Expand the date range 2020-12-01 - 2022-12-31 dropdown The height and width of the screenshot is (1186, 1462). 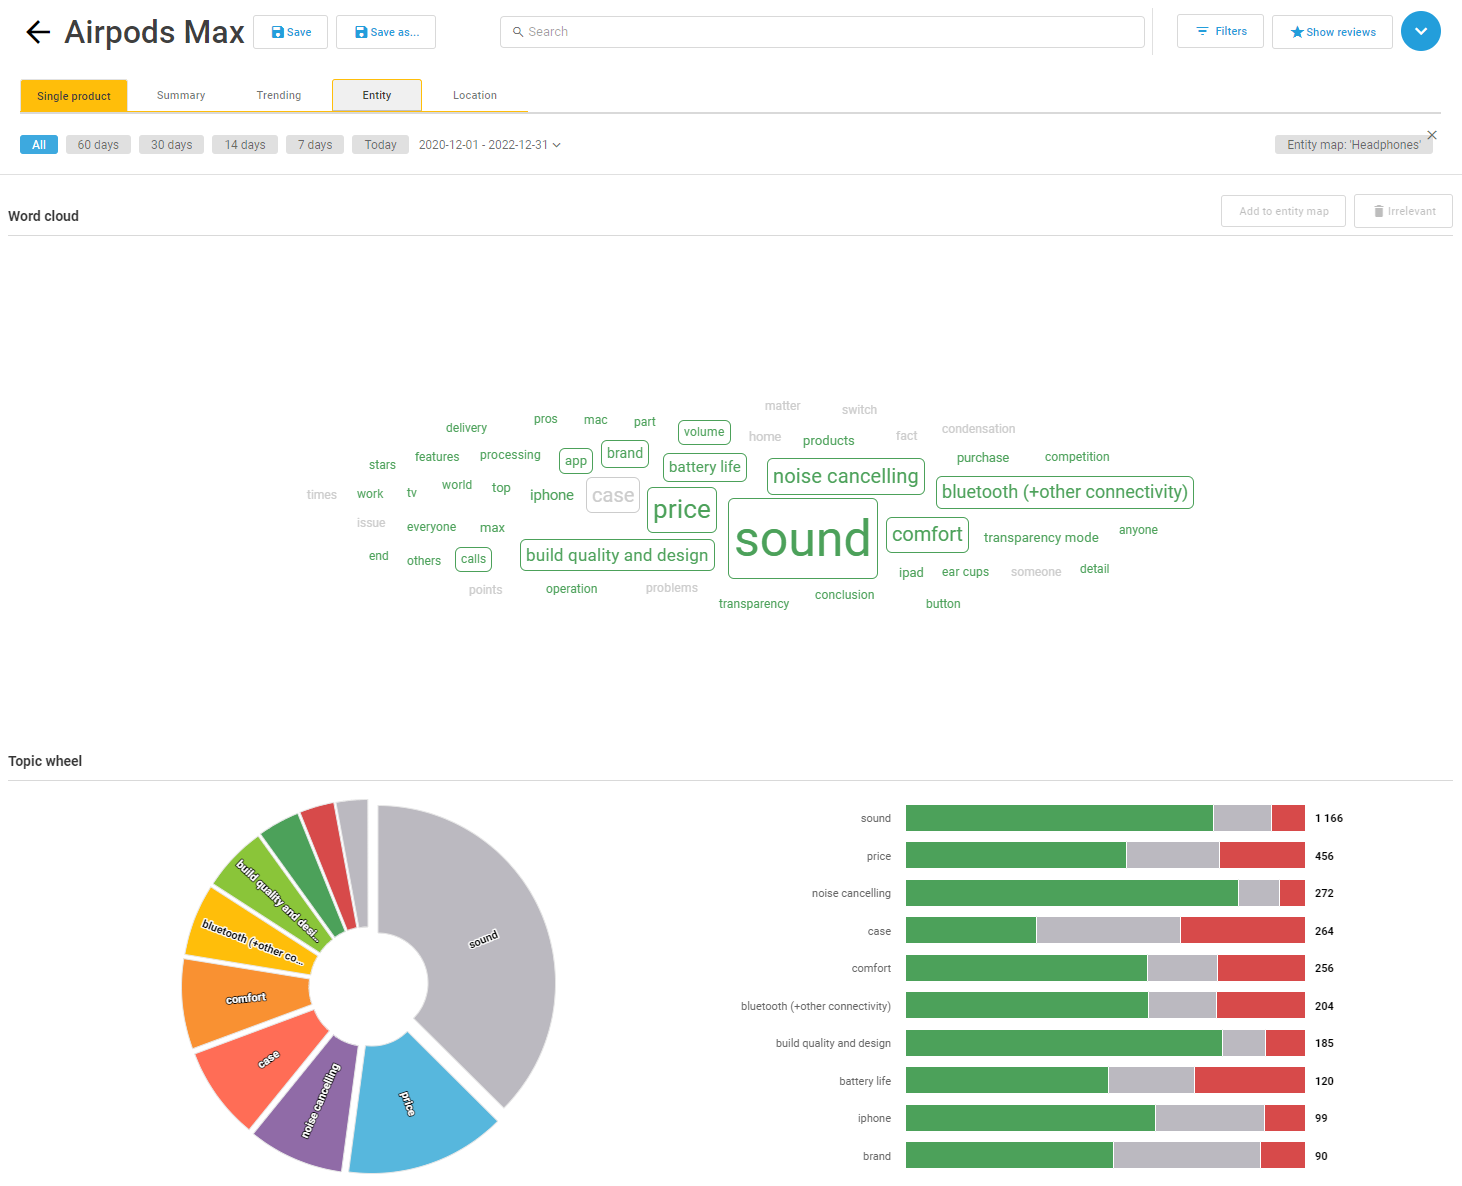pos(490,145)
